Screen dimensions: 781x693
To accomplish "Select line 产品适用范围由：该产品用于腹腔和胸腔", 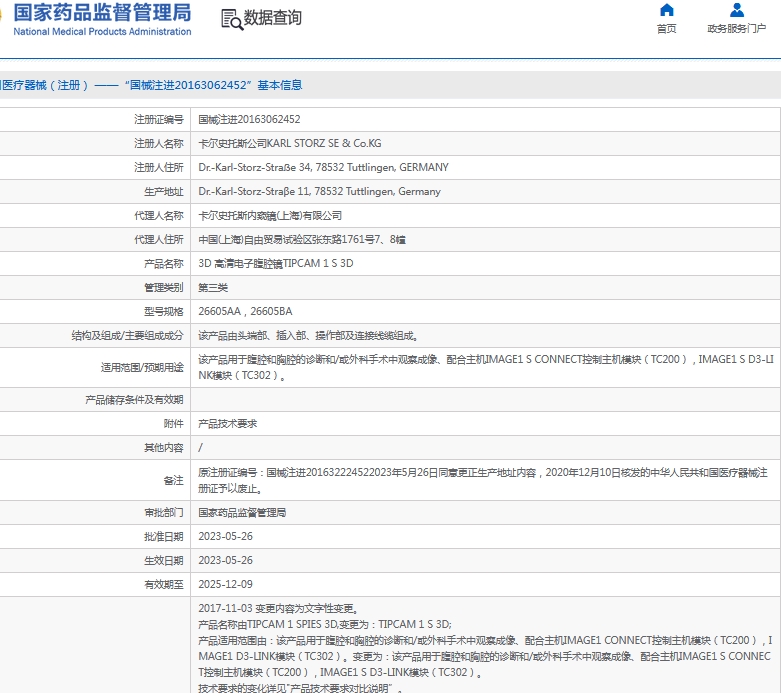I will coord(485,656).
